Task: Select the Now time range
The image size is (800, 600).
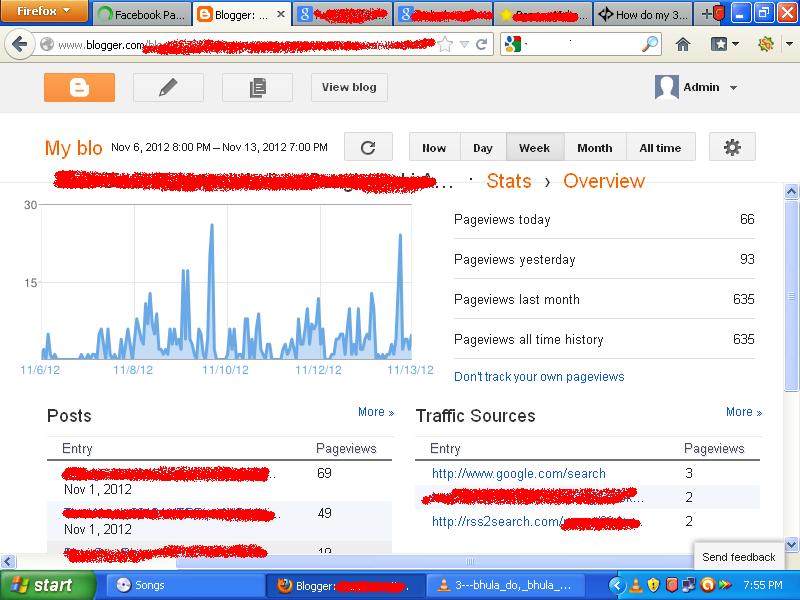Action: point(434,148)
